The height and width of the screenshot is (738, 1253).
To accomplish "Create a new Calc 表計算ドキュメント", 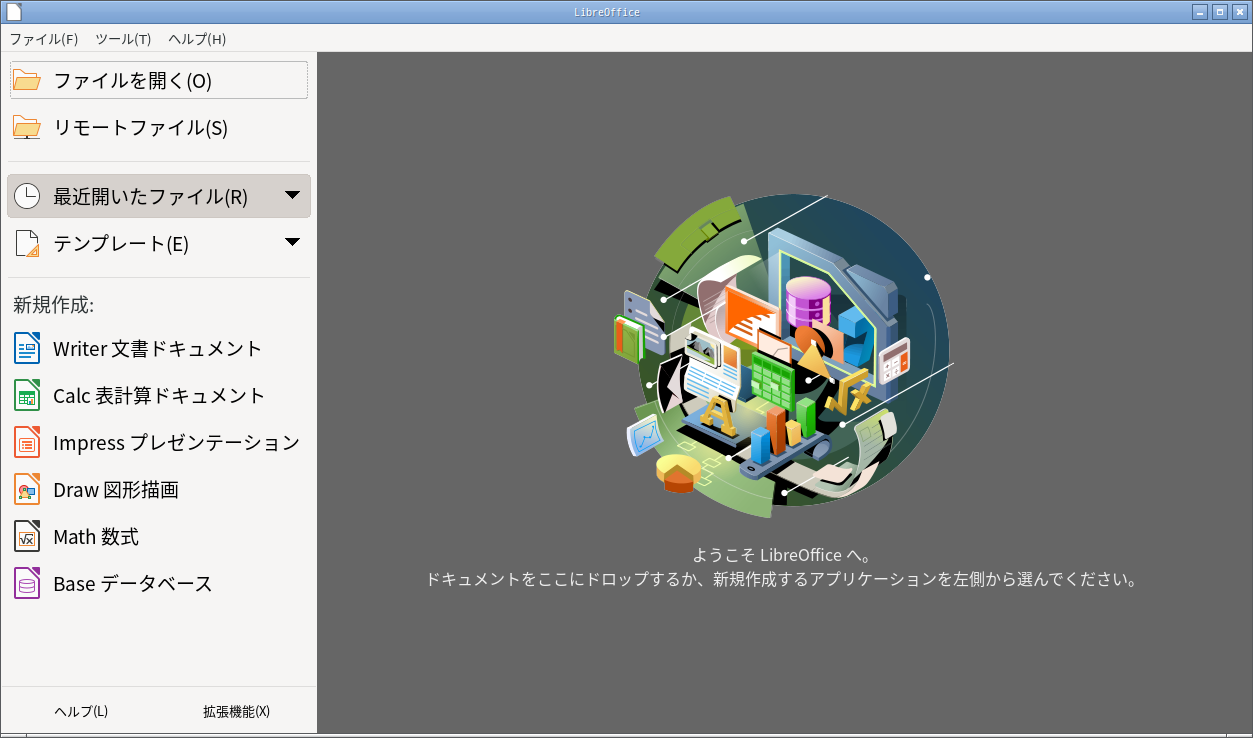I will (159, 395).
